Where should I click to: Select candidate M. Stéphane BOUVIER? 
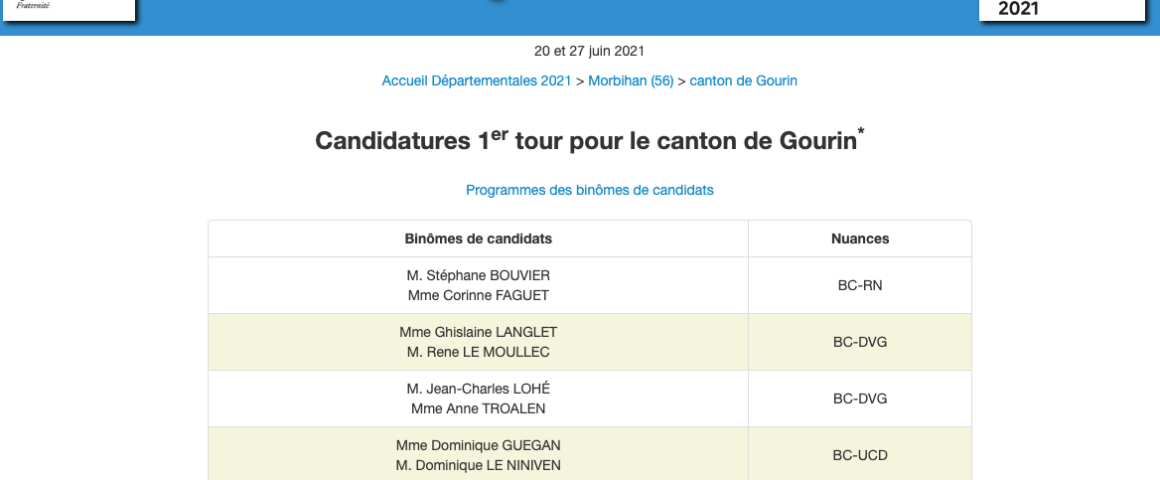click(x=478, y=275)
